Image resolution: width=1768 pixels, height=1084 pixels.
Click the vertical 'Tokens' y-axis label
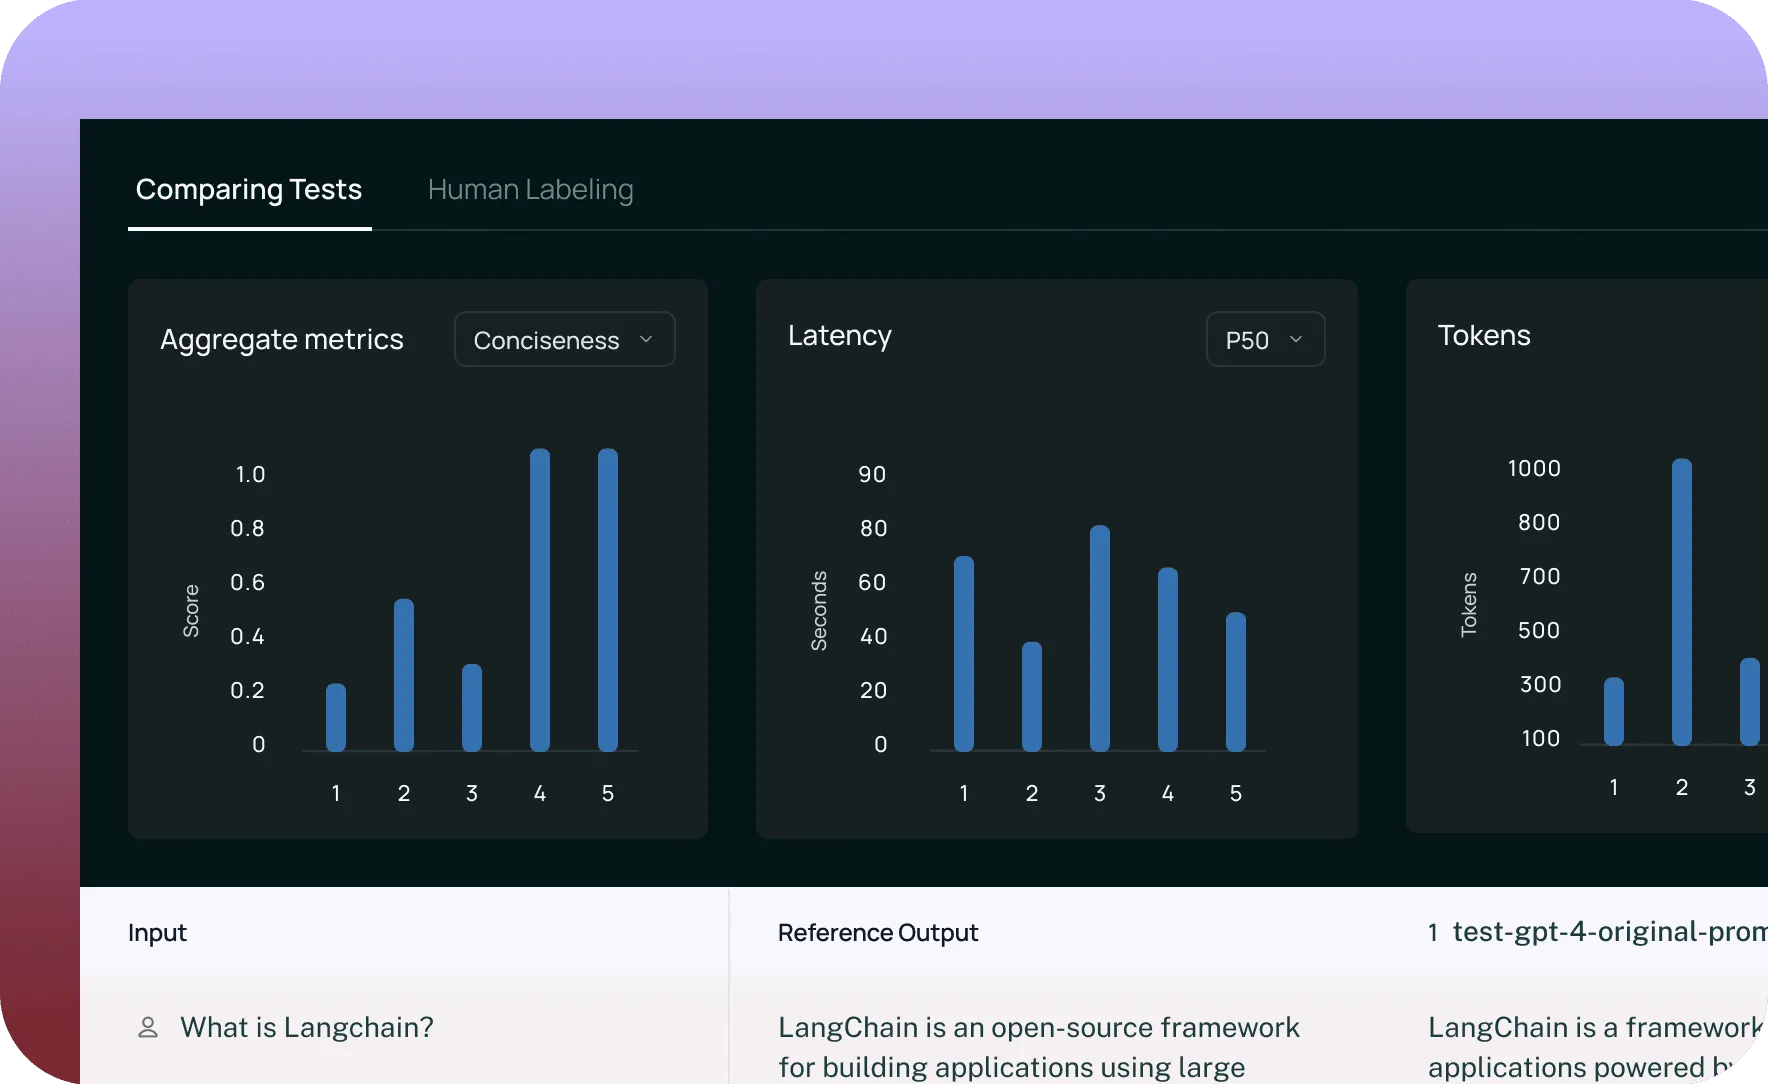pyautogui.click(x=1469, y=604)
